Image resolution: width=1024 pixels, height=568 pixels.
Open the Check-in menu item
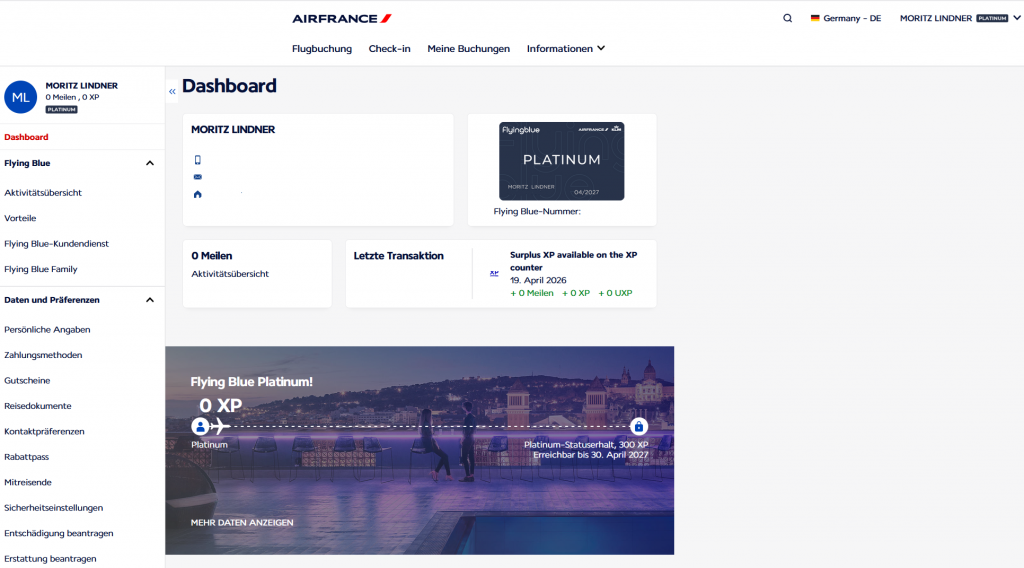click(389, 48)
